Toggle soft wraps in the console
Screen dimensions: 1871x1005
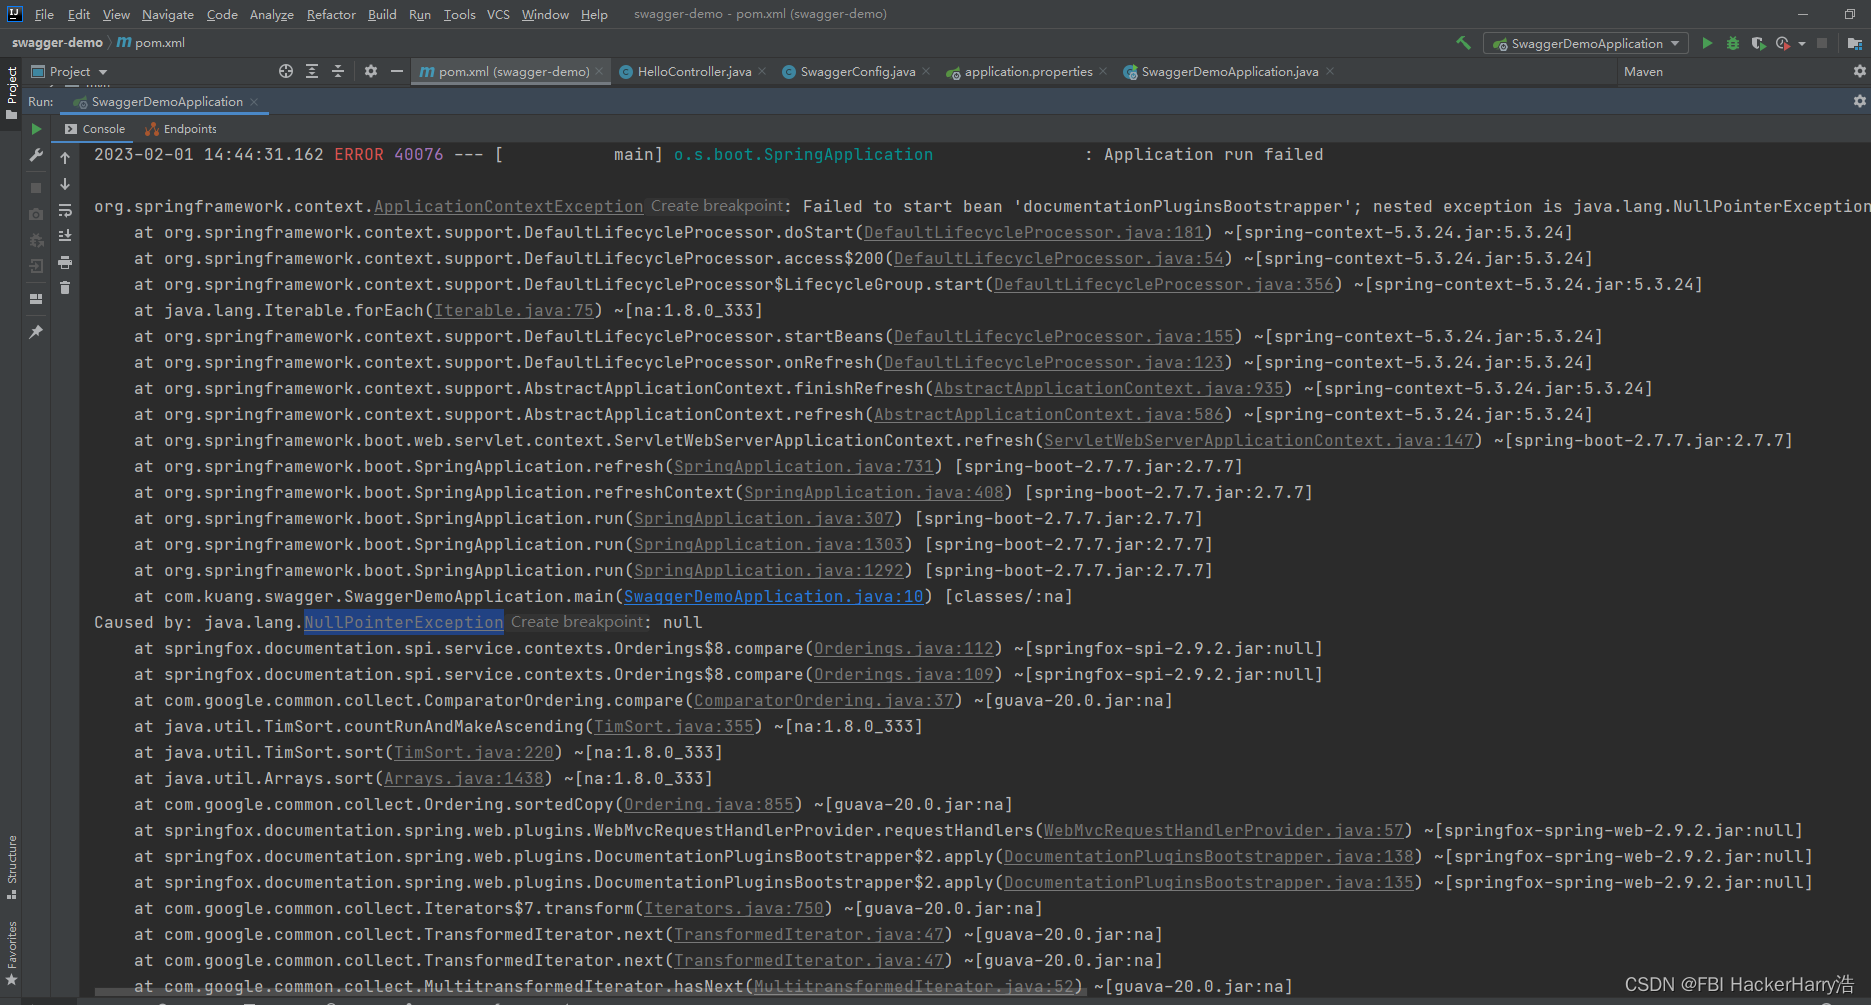click(65, 212)
